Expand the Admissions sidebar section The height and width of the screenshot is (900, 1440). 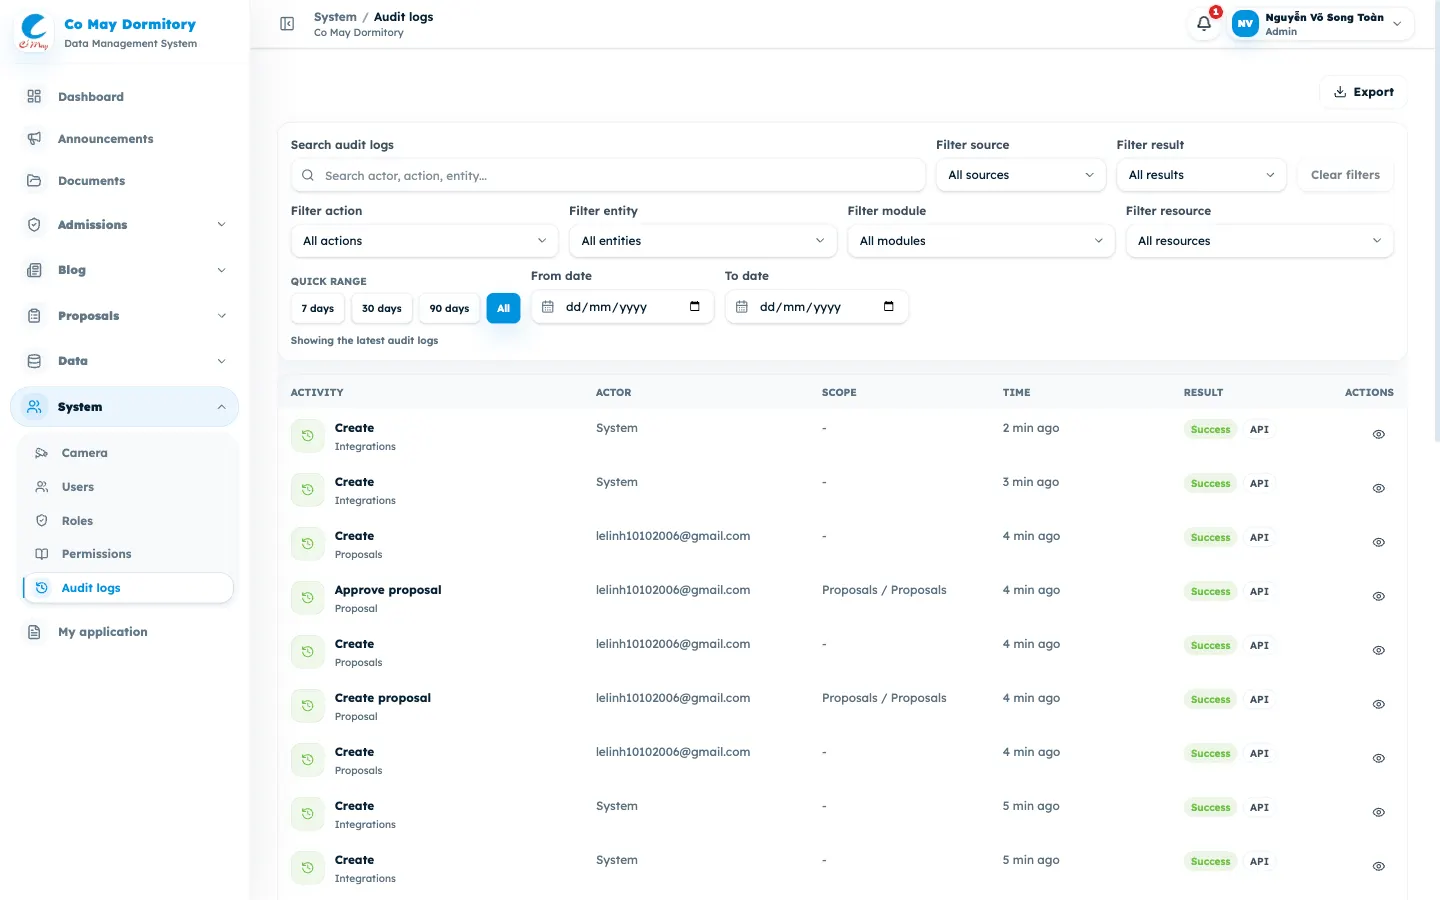[125, 225]
